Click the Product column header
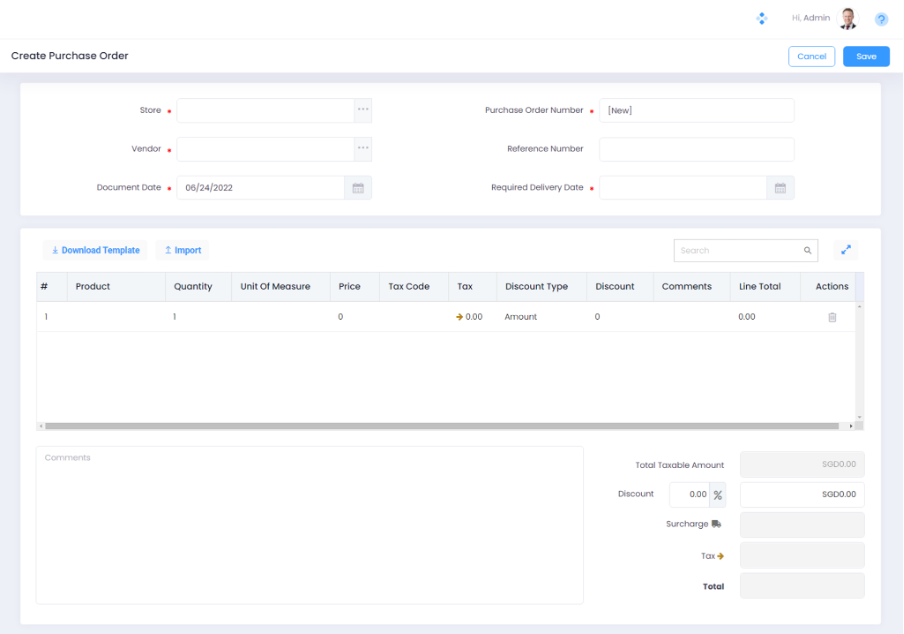The height and width of the screenshot is (634, 904). pyautogui.click(x=93, y=286)
